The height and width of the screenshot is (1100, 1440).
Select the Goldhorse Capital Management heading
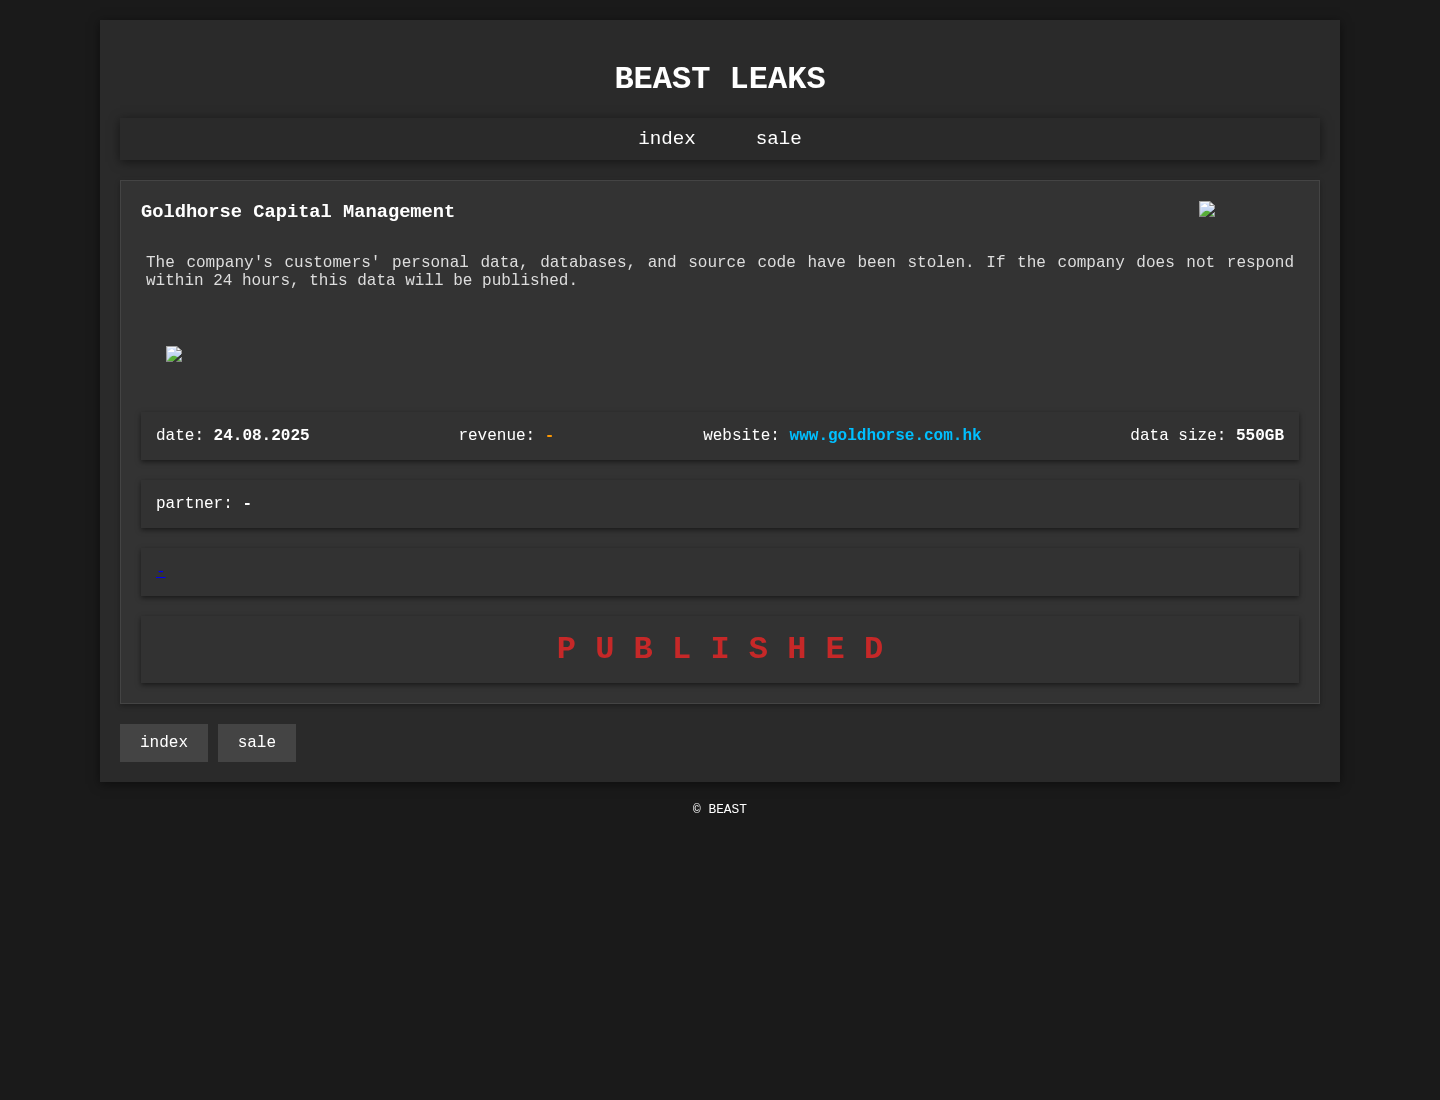coord(298,212)
